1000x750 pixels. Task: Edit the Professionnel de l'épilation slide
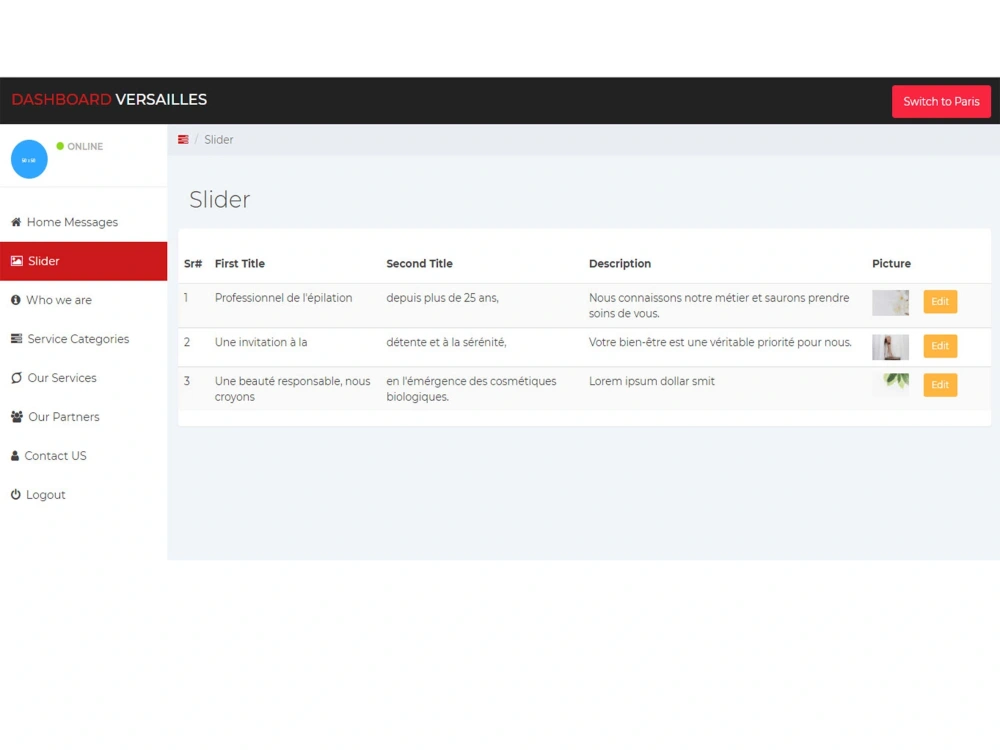940,302
